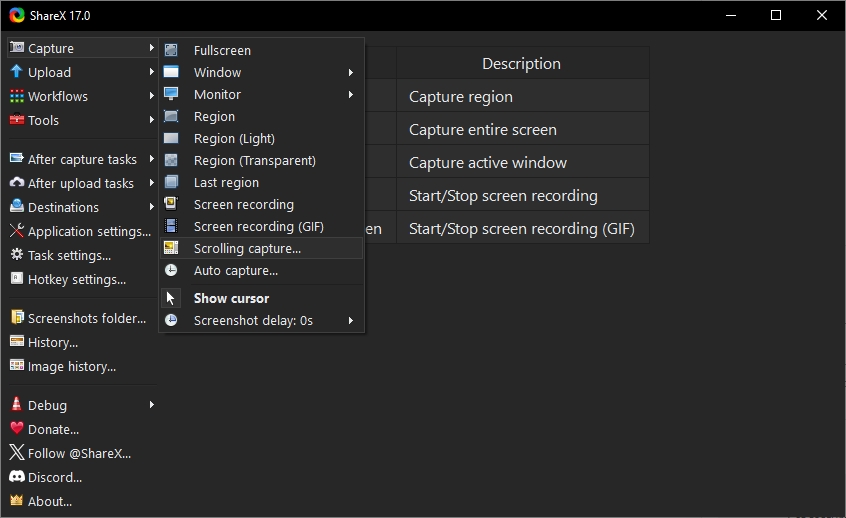Click the Scrolling capture icon

click(171, 248)
